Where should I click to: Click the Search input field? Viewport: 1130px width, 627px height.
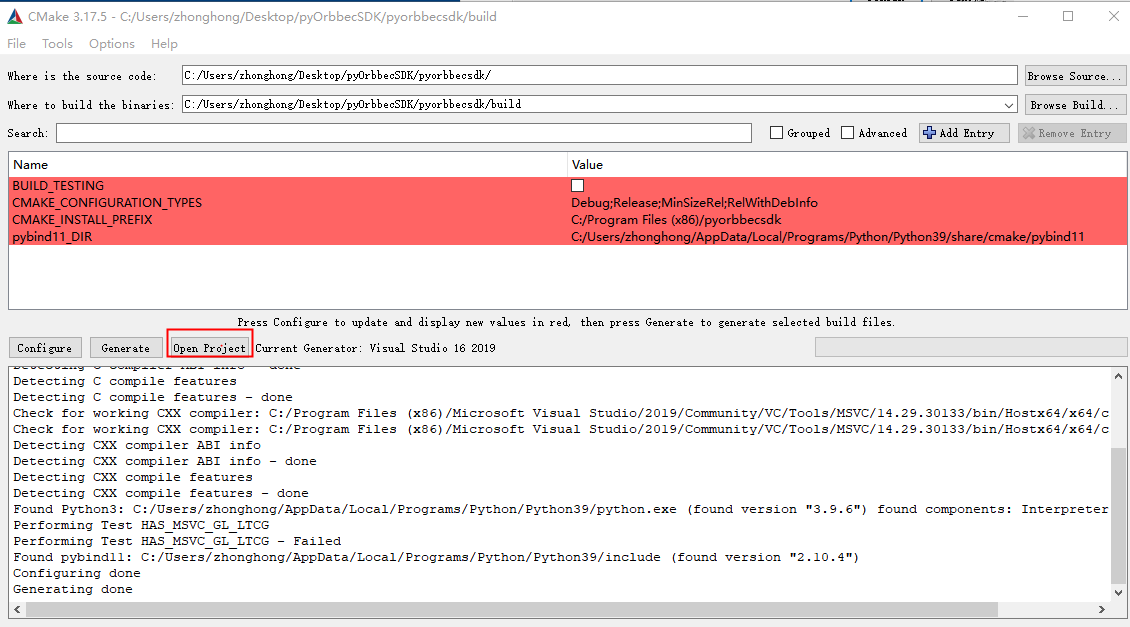click(x=403, y=133)
